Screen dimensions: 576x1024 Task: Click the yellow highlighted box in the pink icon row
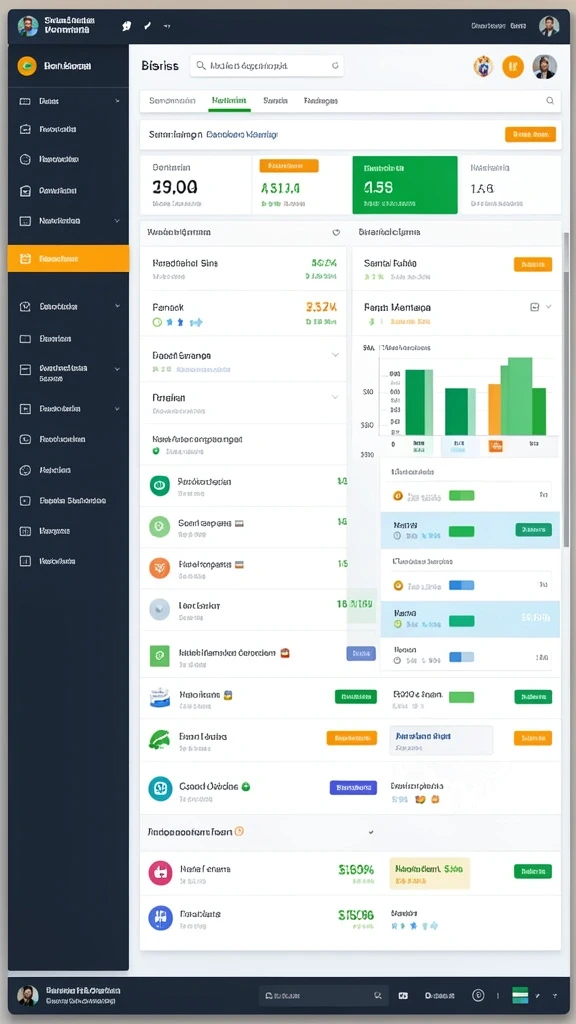tap(430, 874)
